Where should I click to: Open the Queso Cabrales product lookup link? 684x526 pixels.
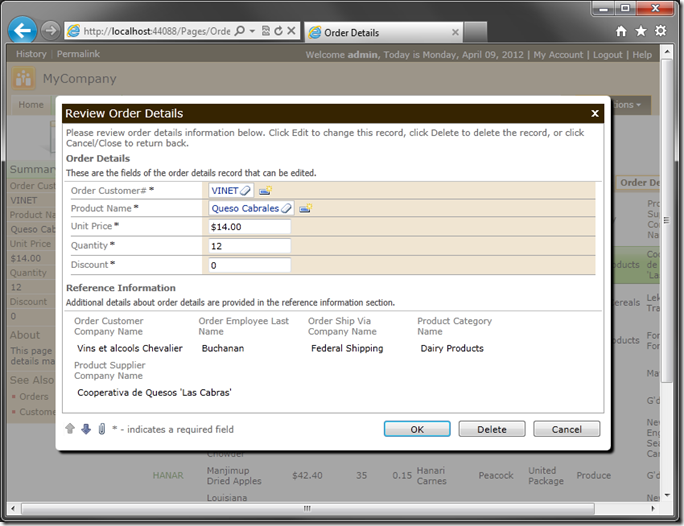coord(245,208)
